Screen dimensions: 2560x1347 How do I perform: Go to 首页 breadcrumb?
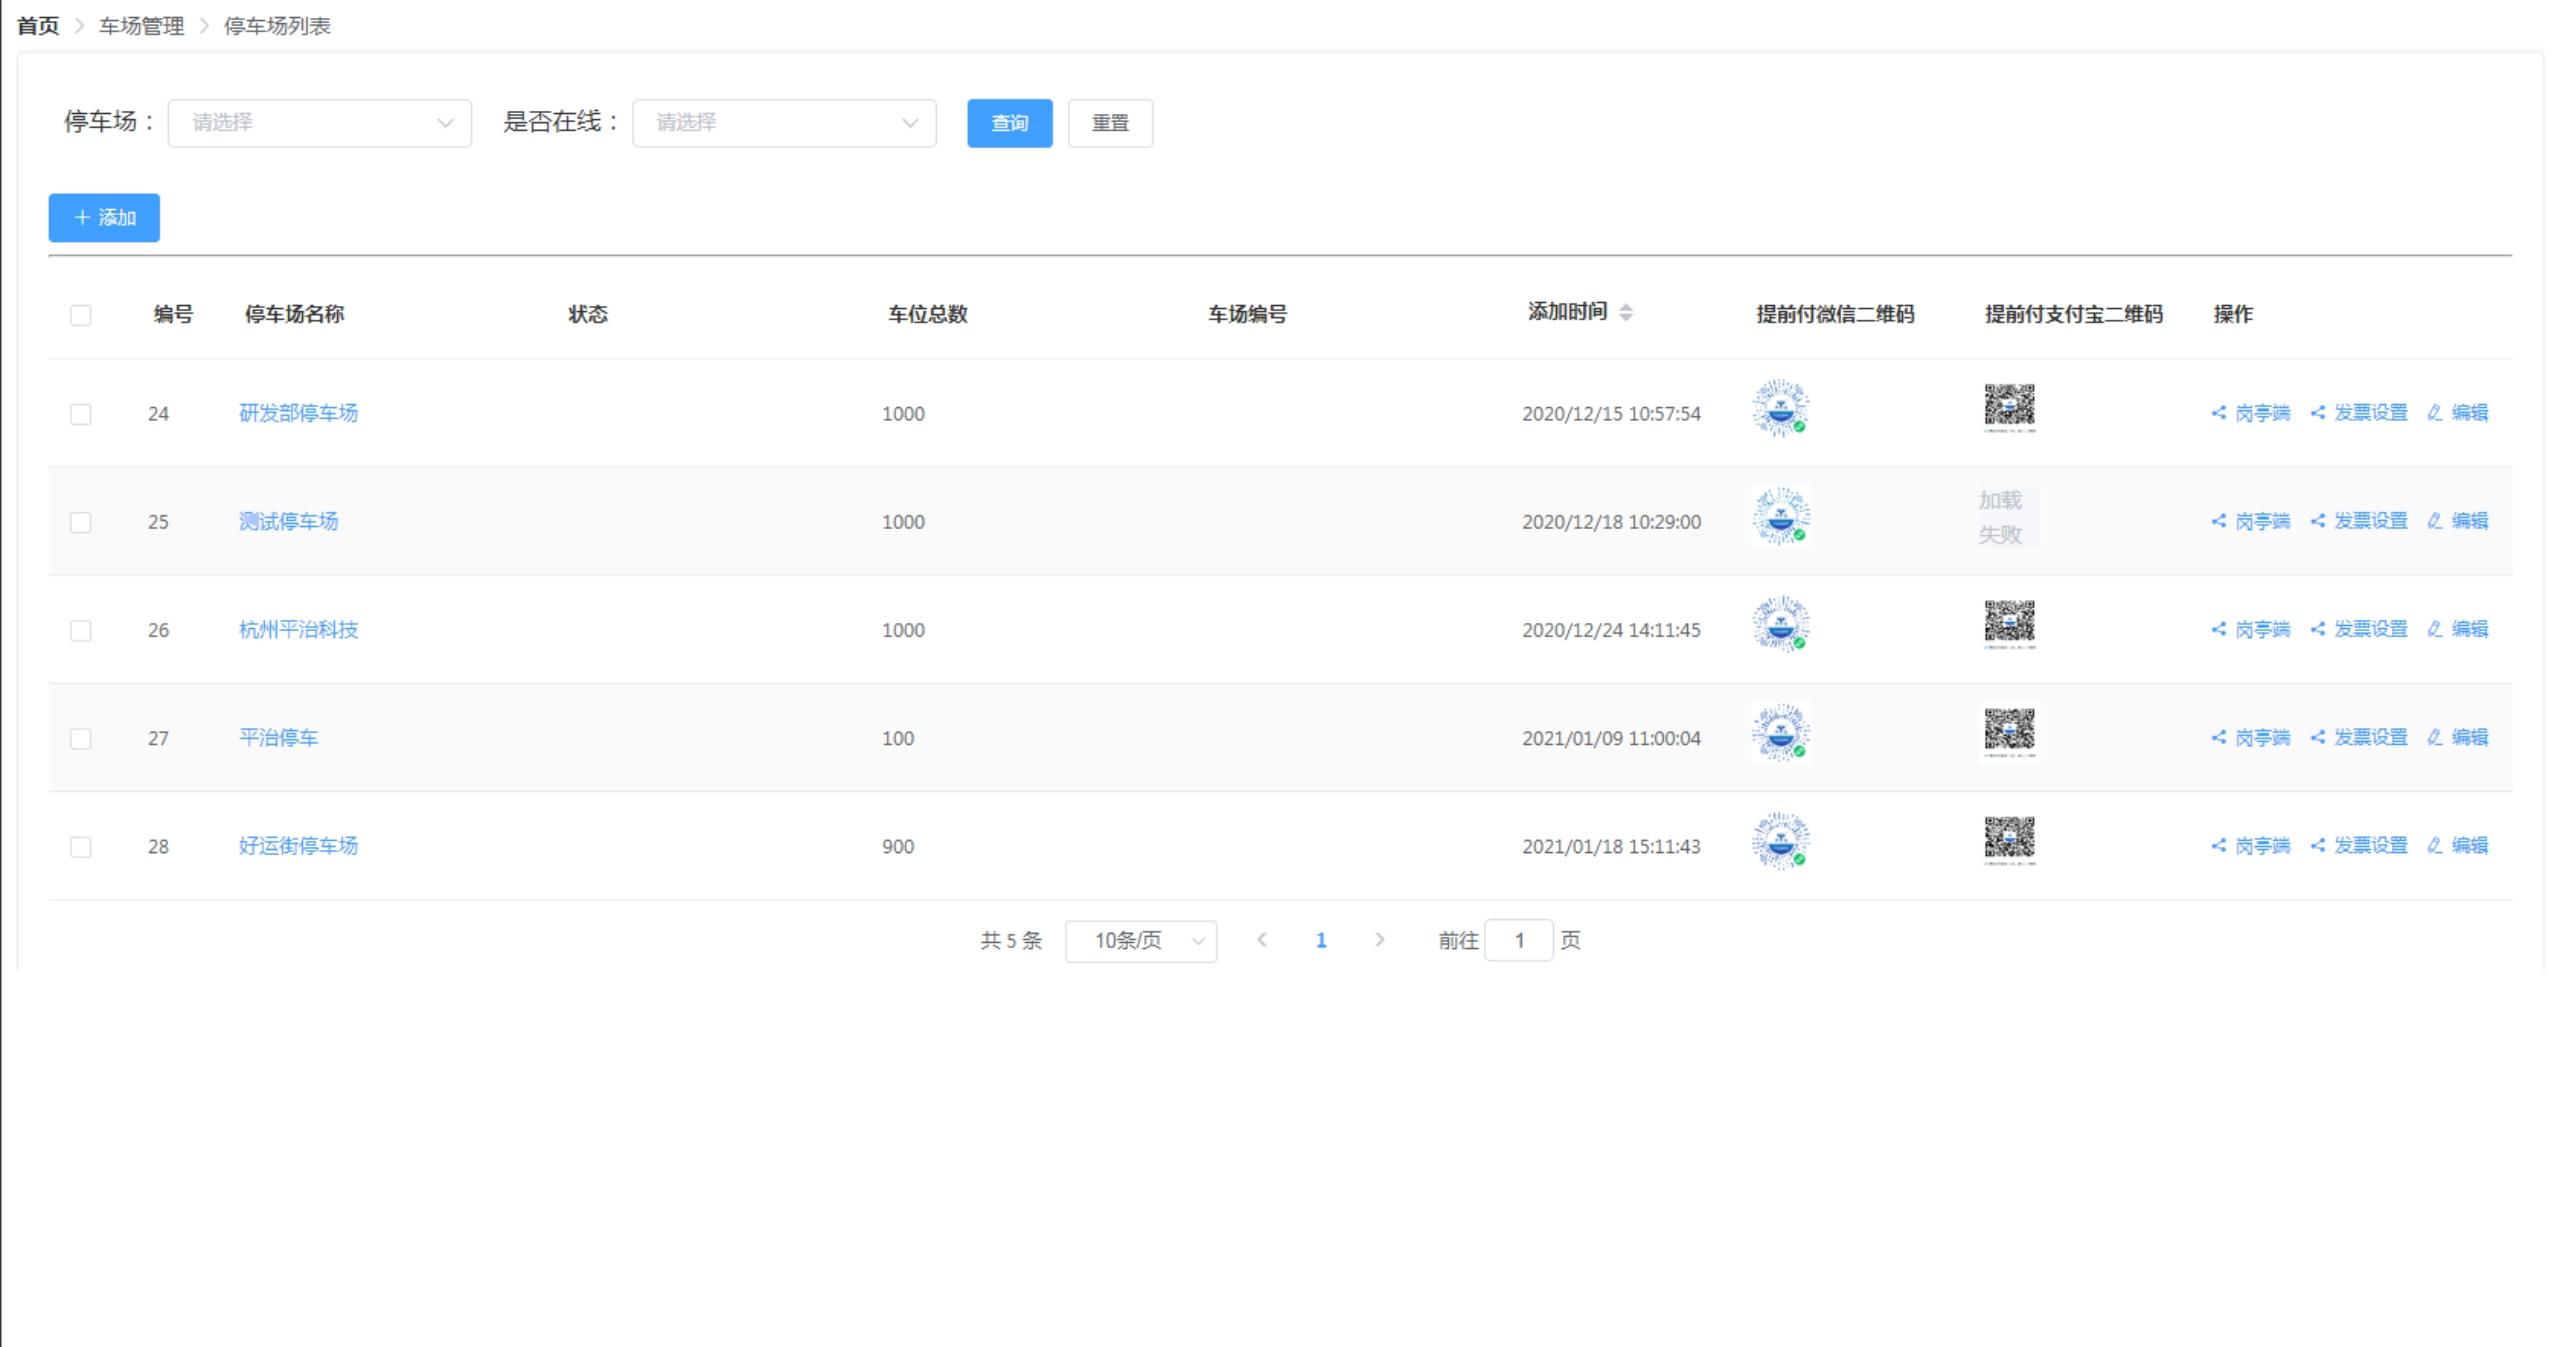pos(38,26)
